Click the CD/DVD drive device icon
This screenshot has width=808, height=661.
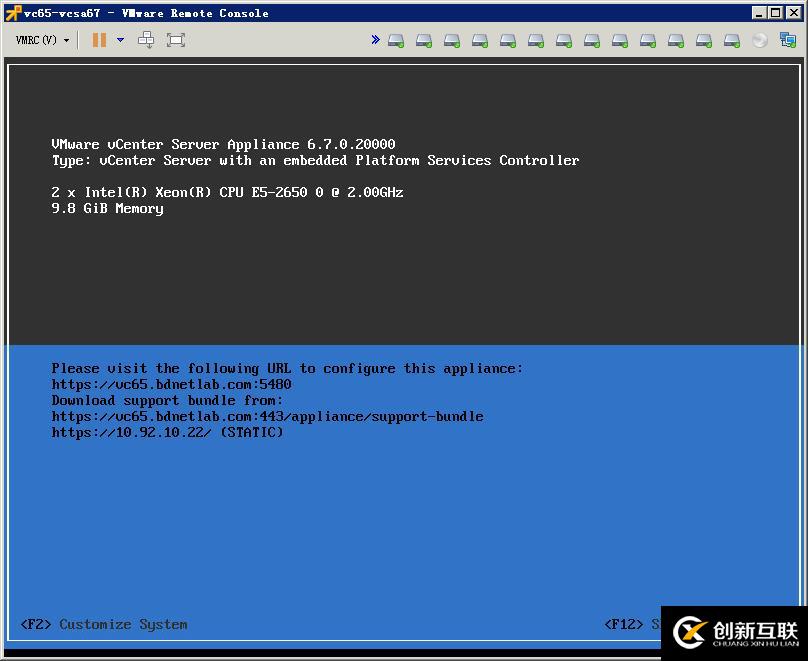(x=760, y=40)
